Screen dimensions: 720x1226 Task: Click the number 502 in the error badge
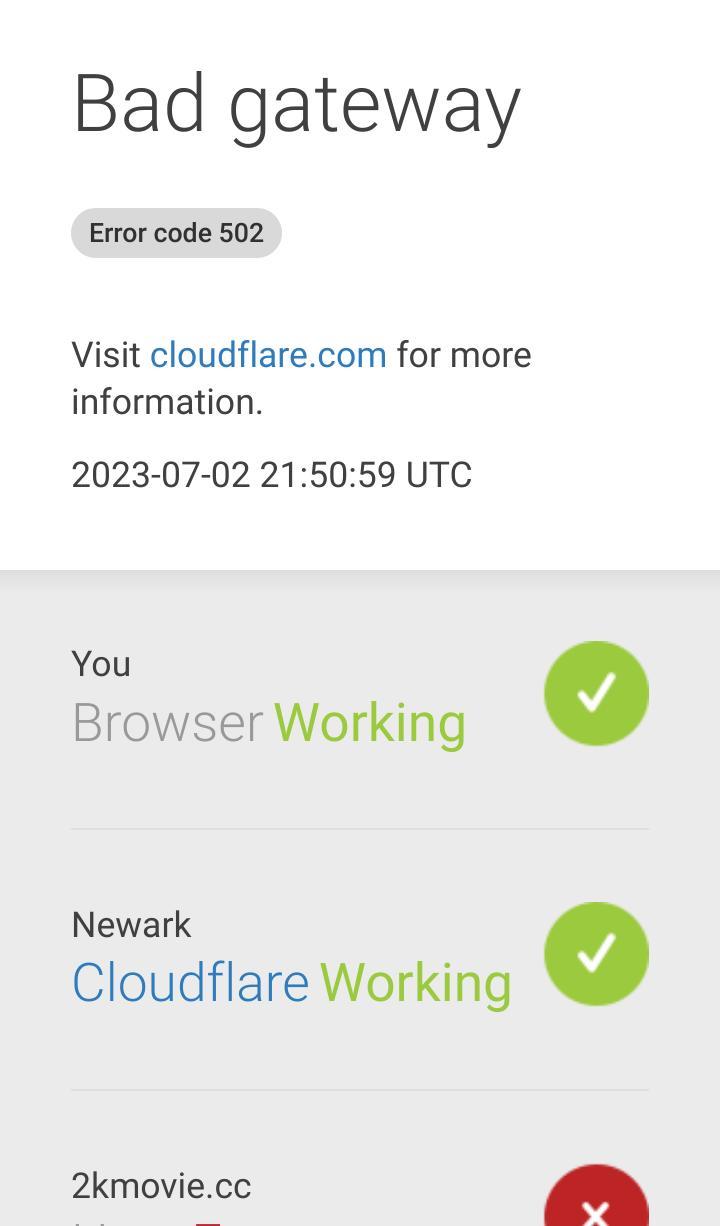coord(241,233)
